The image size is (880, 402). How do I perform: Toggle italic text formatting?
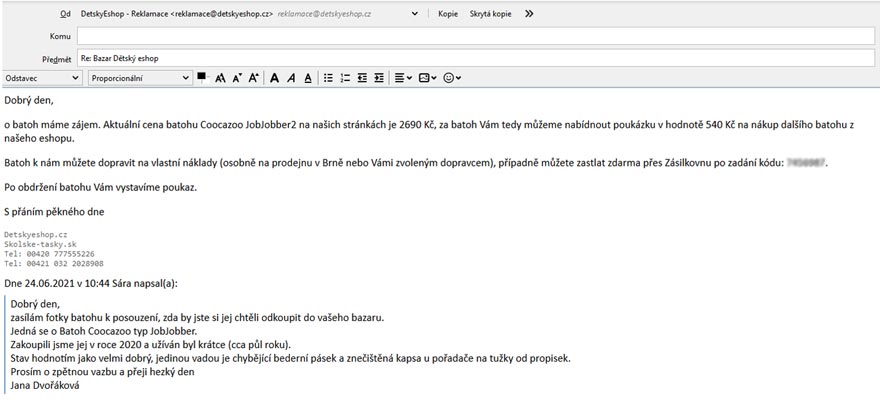tap(291, 77)
